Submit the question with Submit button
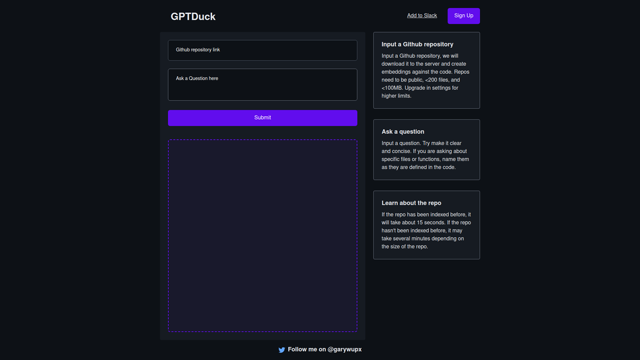 [262, 118]
